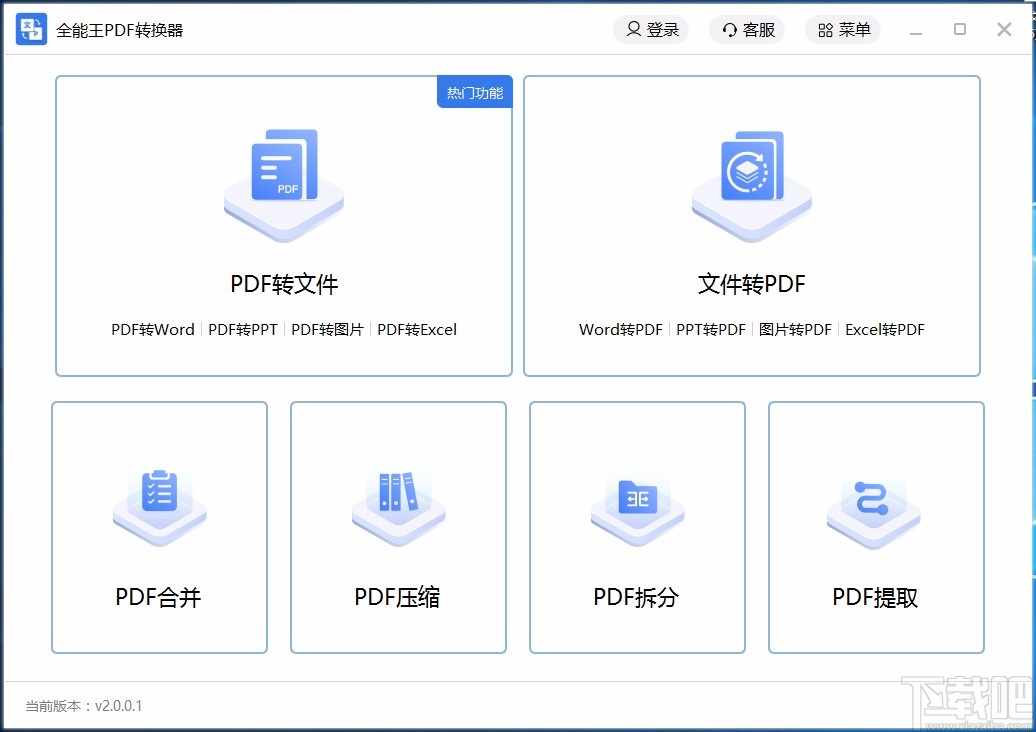Image resolution: width=1036 pixels, height=732 pixels.
Task: Select the grid icon next to 菜单
Action: (824, 30)
